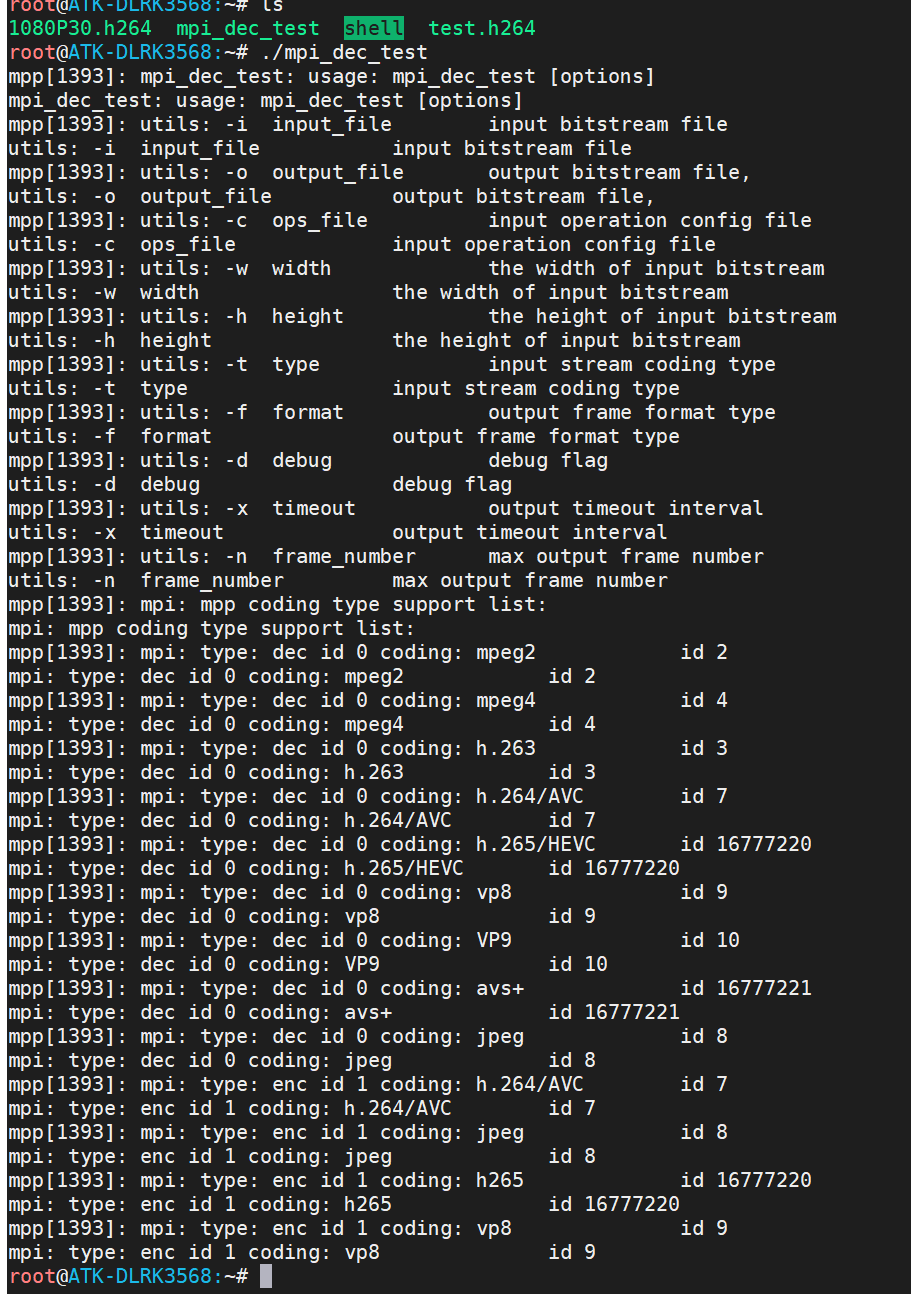This screenshot has width=911, height=1297.
Task: Click "mpeg2" on the mpp[1393] decoder line
Action: coord(506,652)
